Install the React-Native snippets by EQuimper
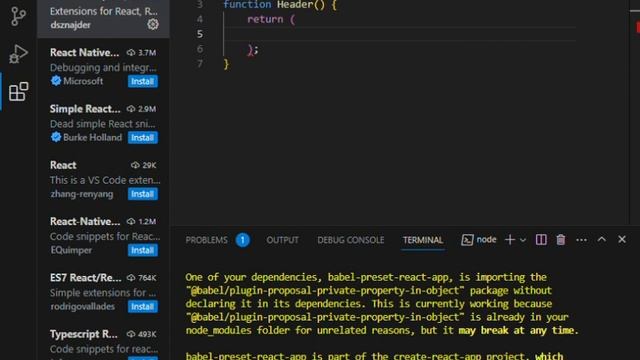Image resolution: width=640 pixels, height=360 pixels. click(x=142, y=250)
